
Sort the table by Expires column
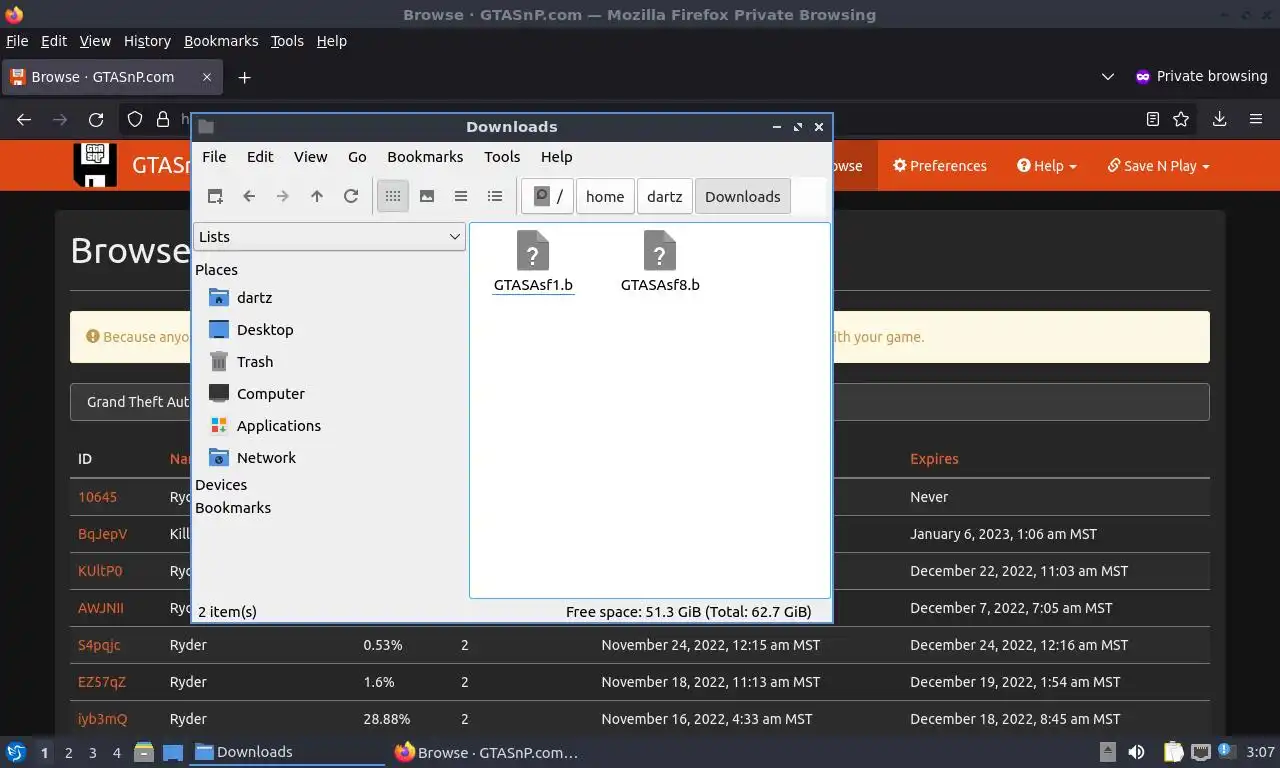click(934, 459)
